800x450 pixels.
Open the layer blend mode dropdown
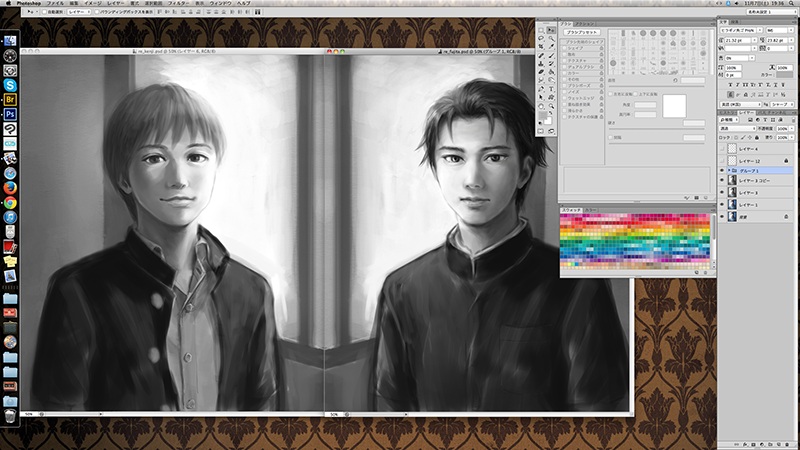coord(736,127)
